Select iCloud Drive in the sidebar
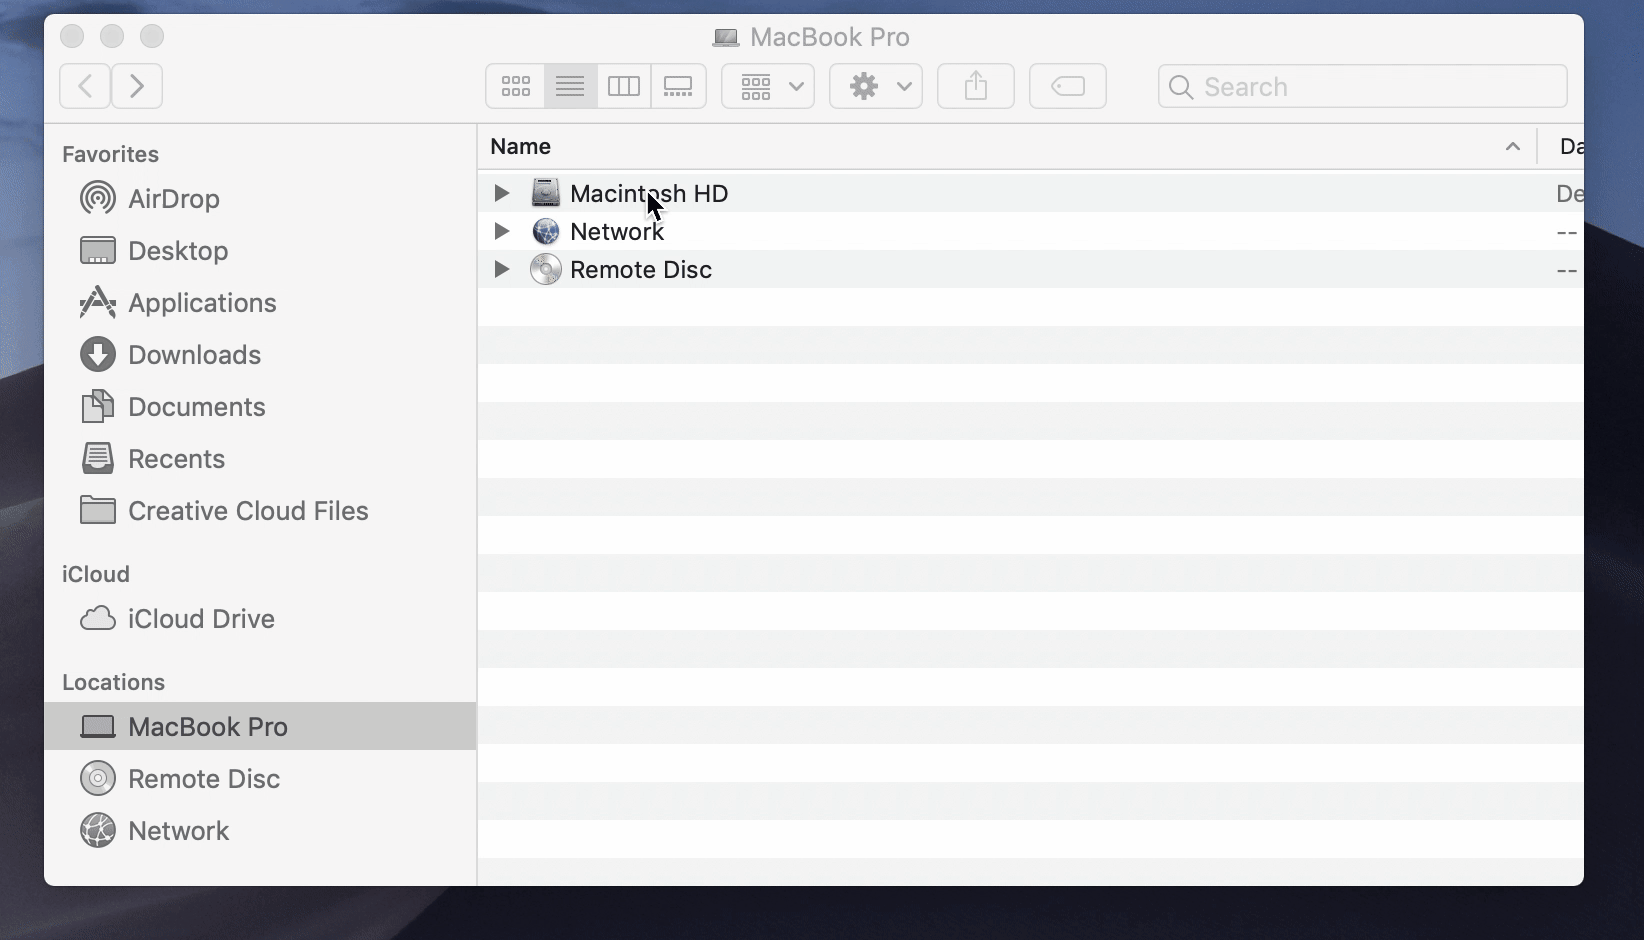 (201, 619)
